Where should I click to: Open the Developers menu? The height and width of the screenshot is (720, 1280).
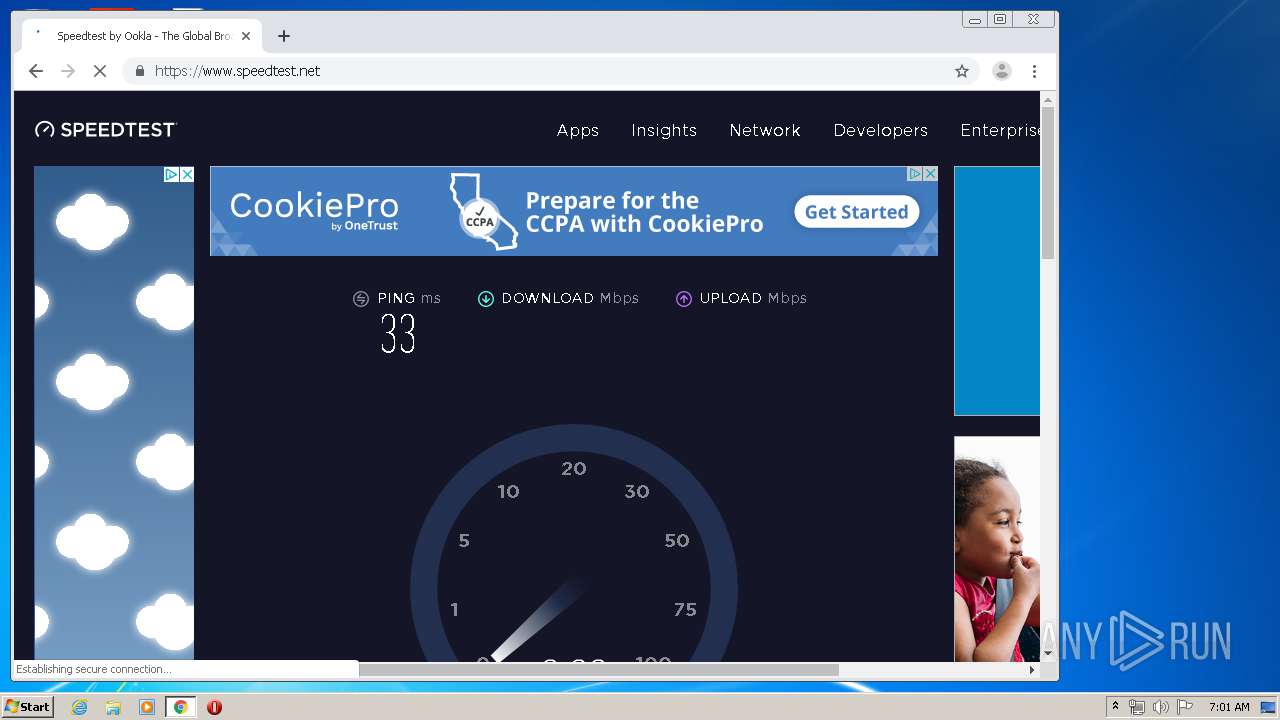[x=881, y=130]
